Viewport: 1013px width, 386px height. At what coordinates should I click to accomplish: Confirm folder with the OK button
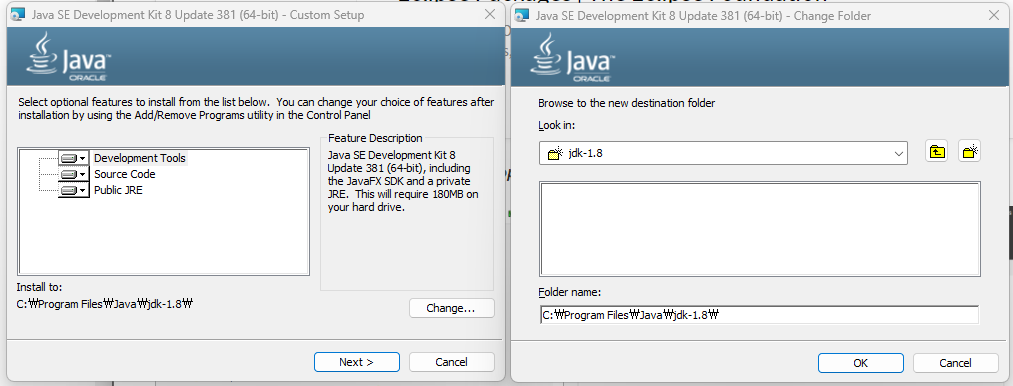pos(861,363)
